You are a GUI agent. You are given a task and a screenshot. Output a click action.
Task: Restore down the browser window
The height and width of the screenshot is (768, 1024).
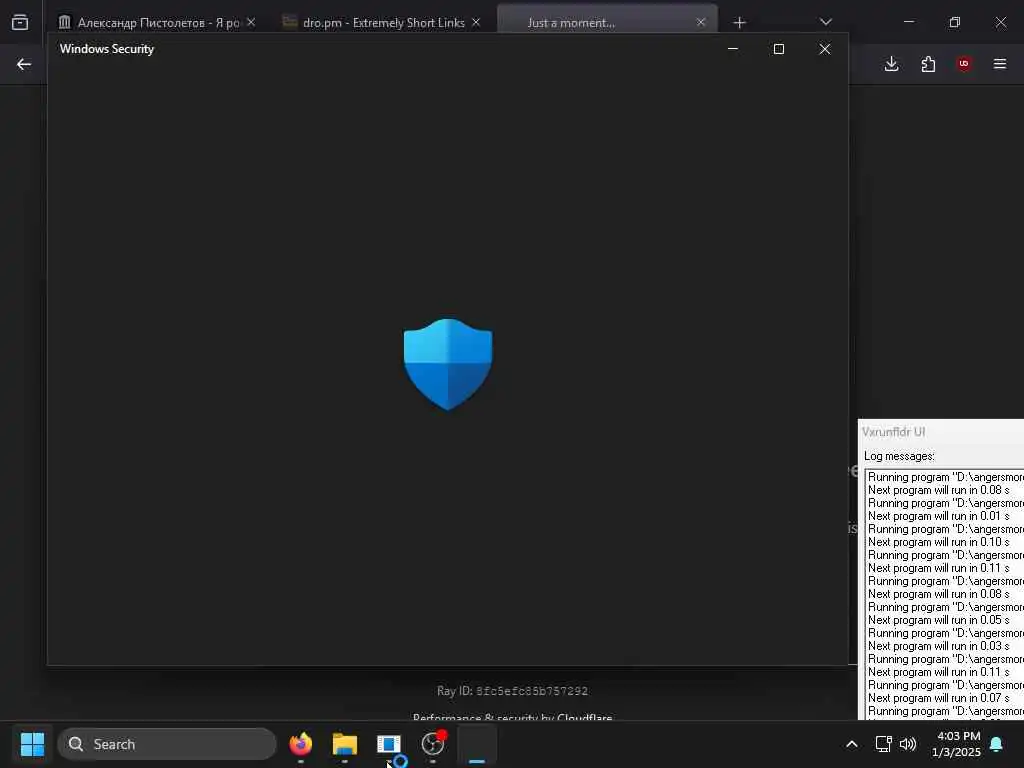955,22
